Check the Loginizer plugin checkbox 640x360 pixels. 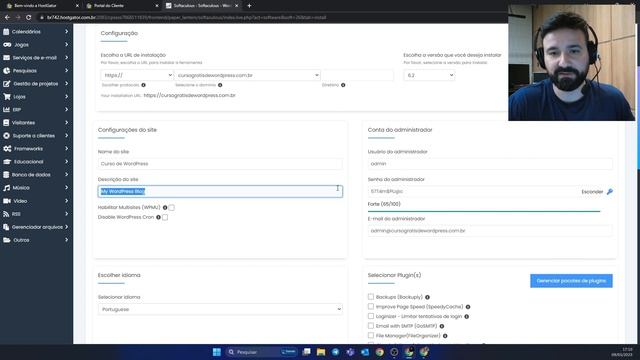point(371,316)
